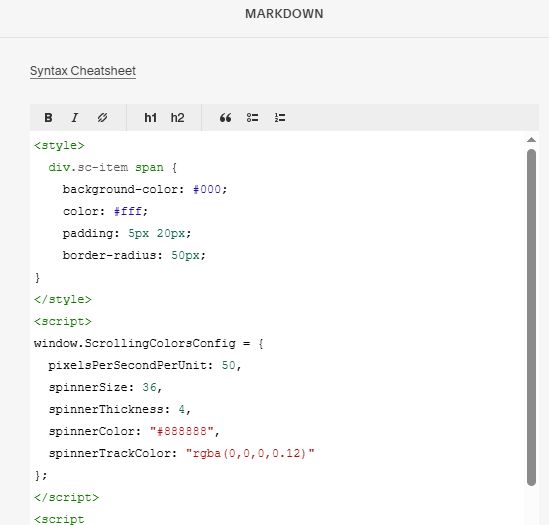549x525 pixels.
Task: Click the 'background-color: #000;' line
Action: pyautogui.click(x=145, y=189)
